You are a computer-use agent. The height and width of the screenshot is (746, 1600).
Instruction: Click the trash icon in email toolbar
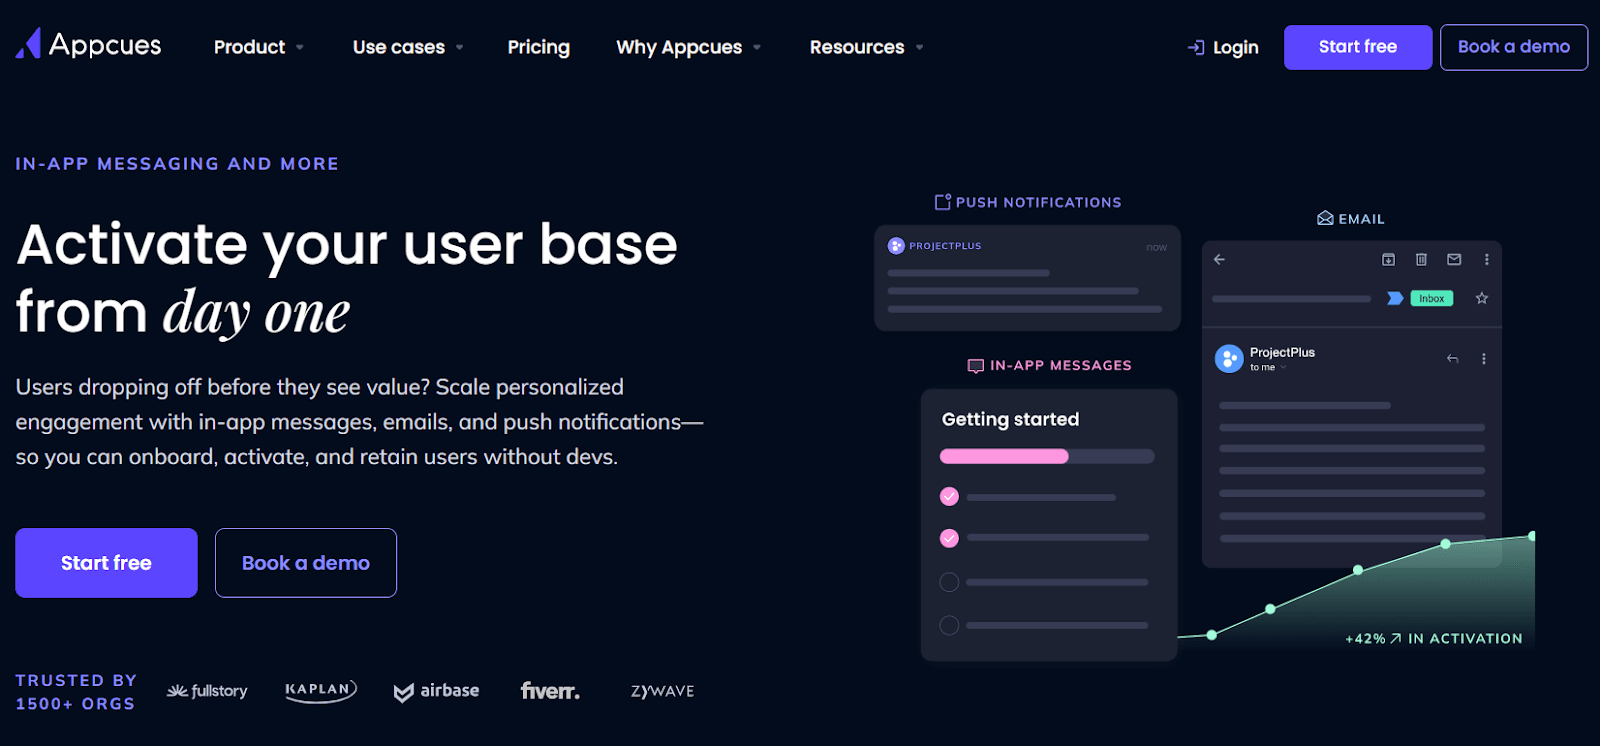(x=1421, y=259)
